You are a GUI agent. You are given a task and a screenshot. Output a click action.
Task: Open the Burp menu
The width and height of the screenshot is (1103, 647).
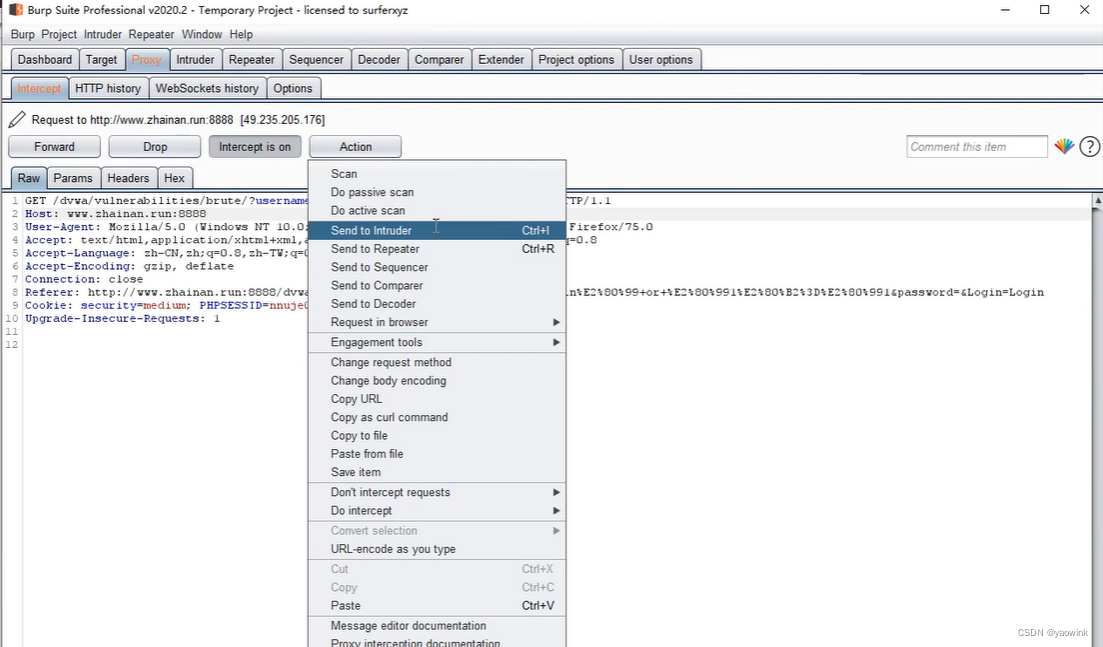coord(23,34)
